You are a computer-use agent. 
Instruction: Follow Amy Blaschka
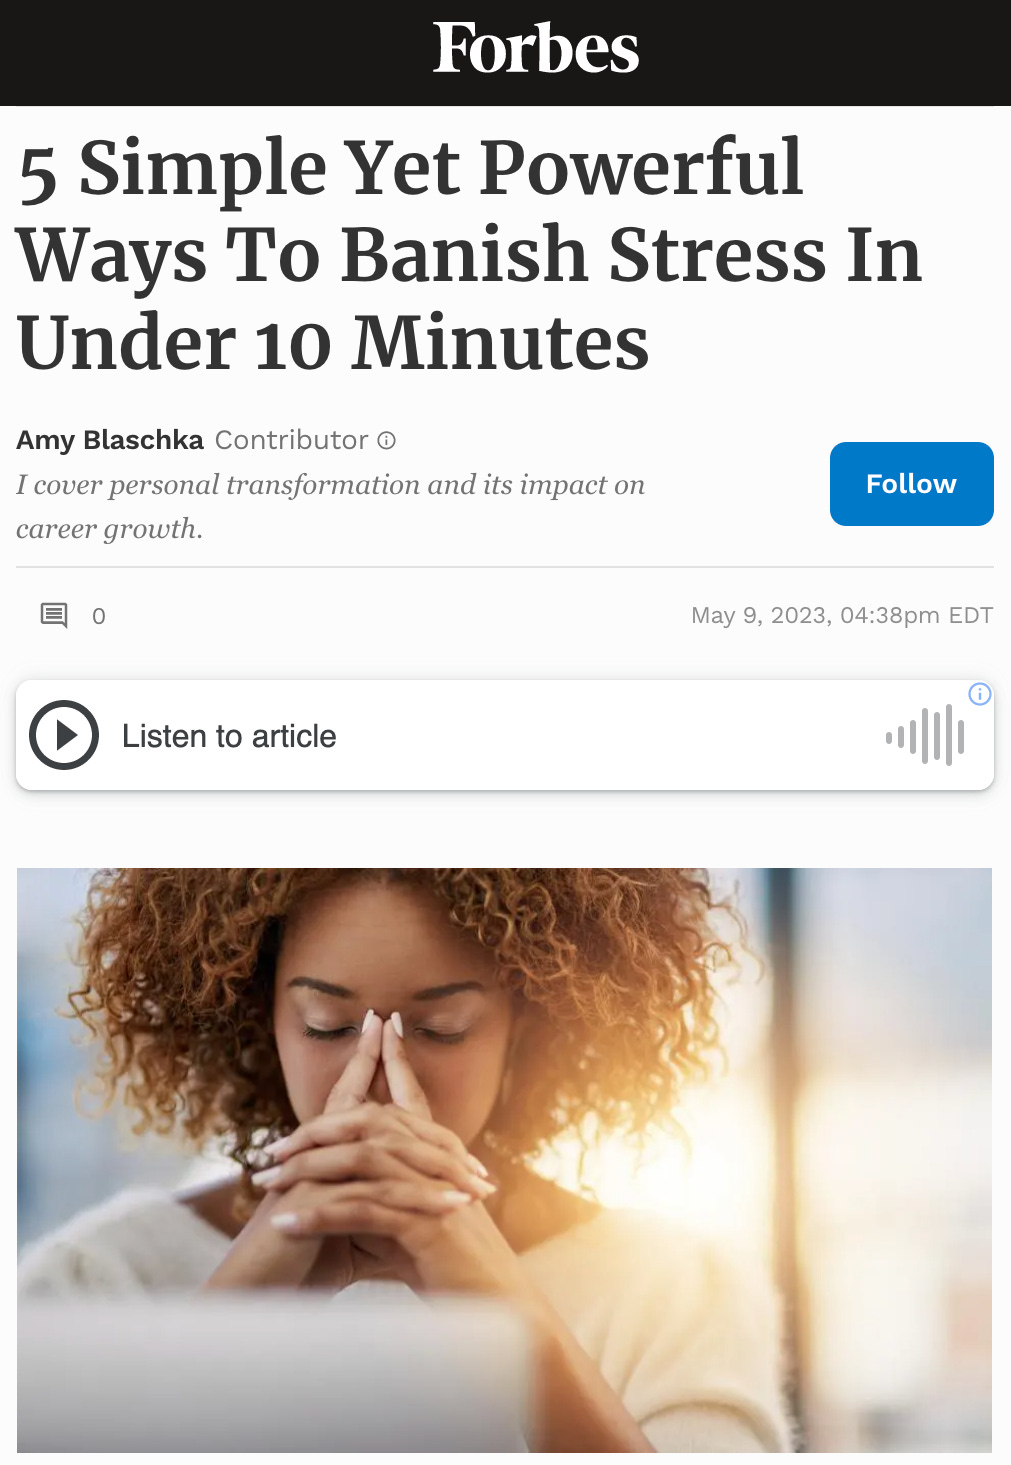tap(911, 484)
